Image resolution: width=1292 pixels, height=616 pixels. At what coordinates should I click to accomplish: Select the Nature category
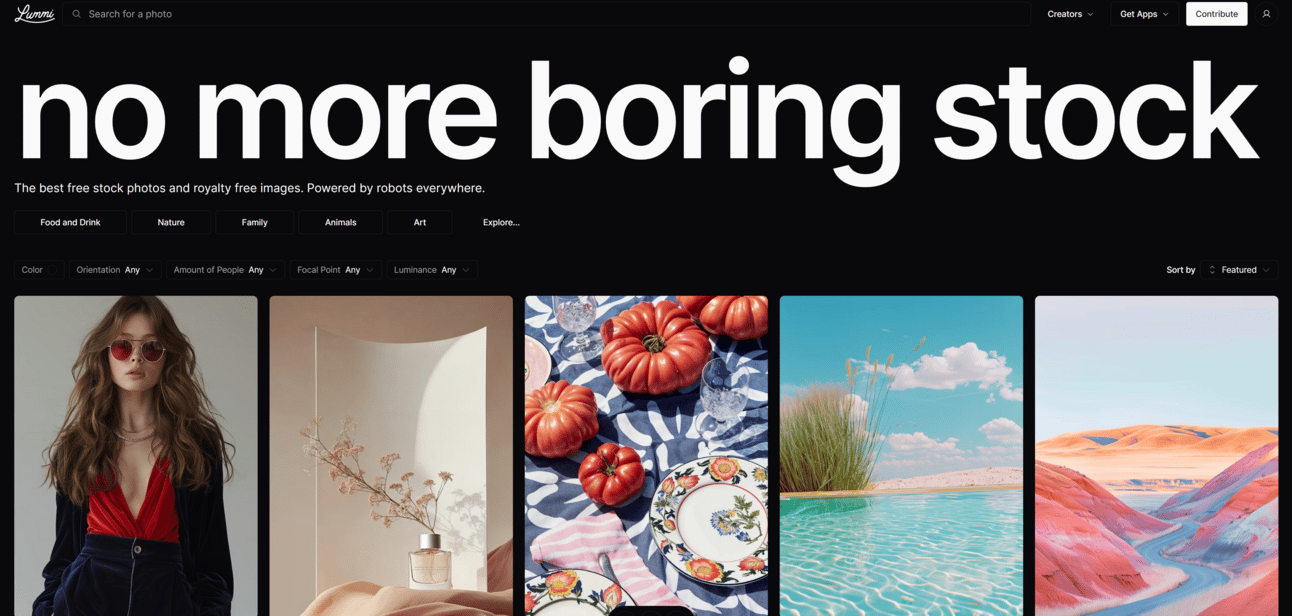pyautogui.click(x=171, y=222)
